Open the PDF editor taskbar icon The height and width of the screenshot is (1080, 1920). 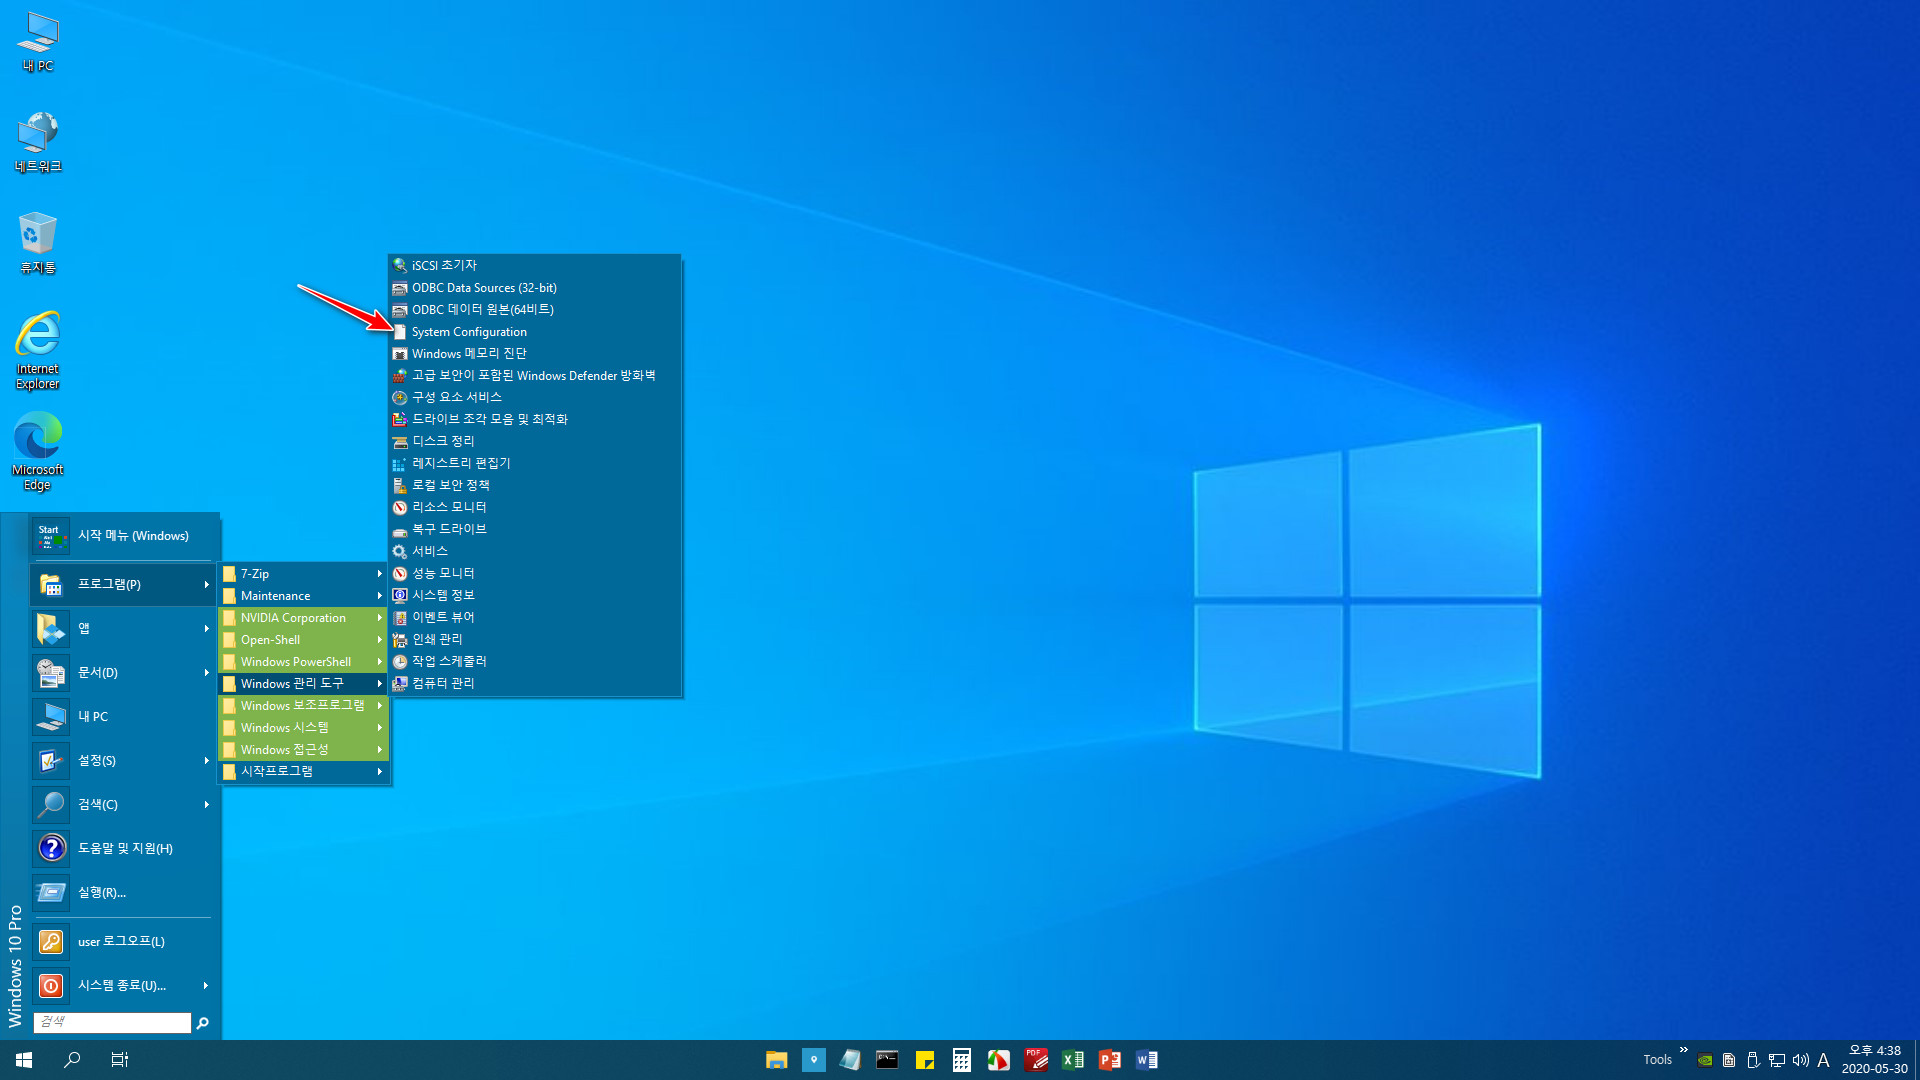click(1035, 1060)
